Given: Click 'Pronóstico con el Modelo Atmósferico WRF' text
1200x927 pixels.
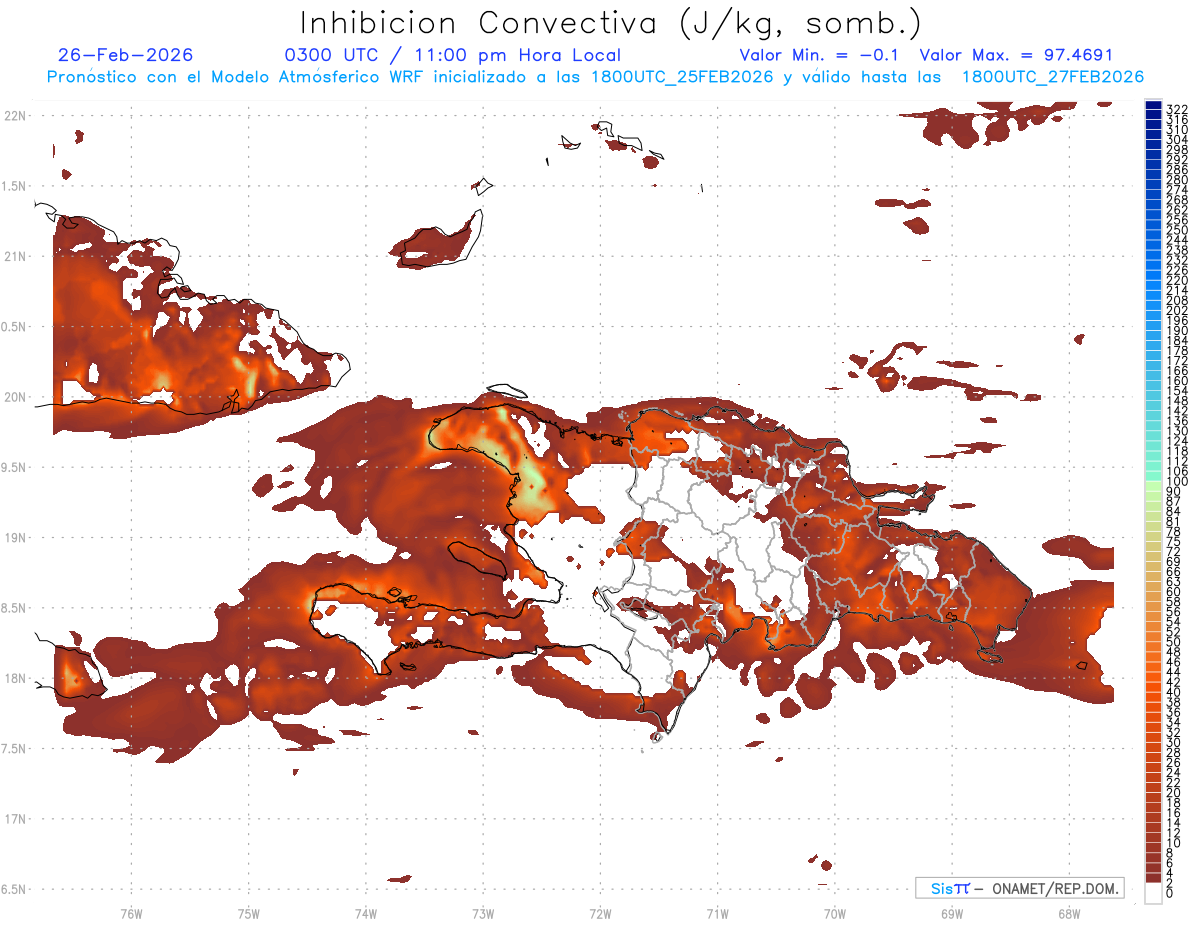Looking at the screenshot, I should (x=237, y=76).
